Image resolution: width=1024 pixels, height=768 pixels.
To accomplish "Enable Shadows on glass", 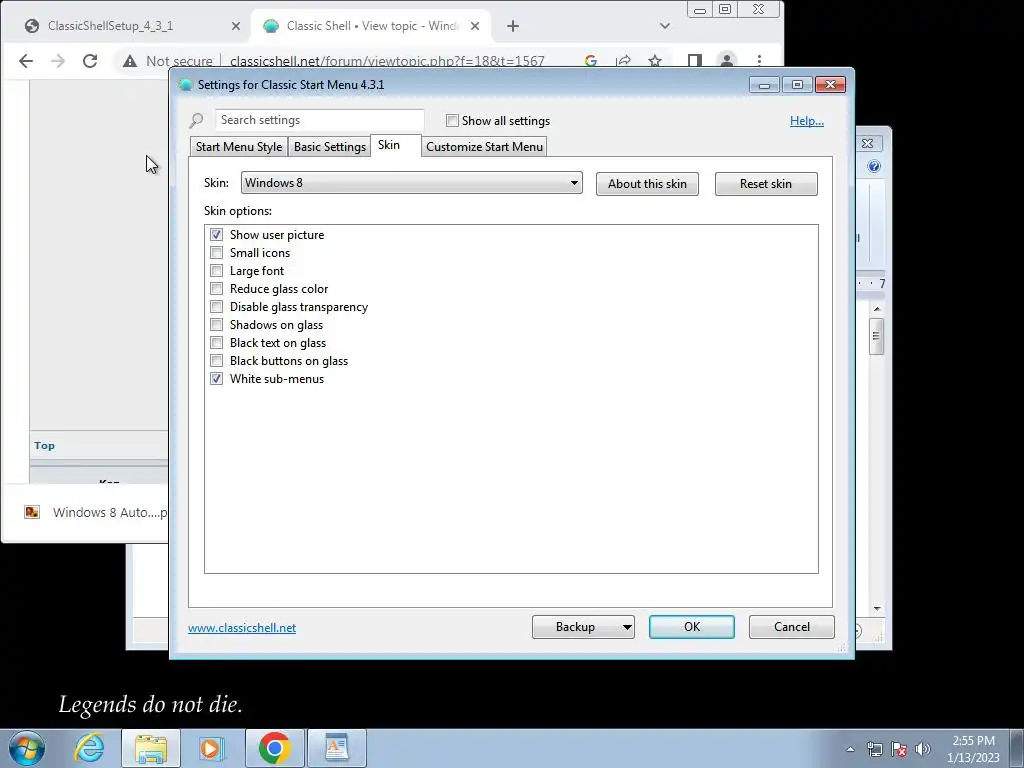I will 216,325.
